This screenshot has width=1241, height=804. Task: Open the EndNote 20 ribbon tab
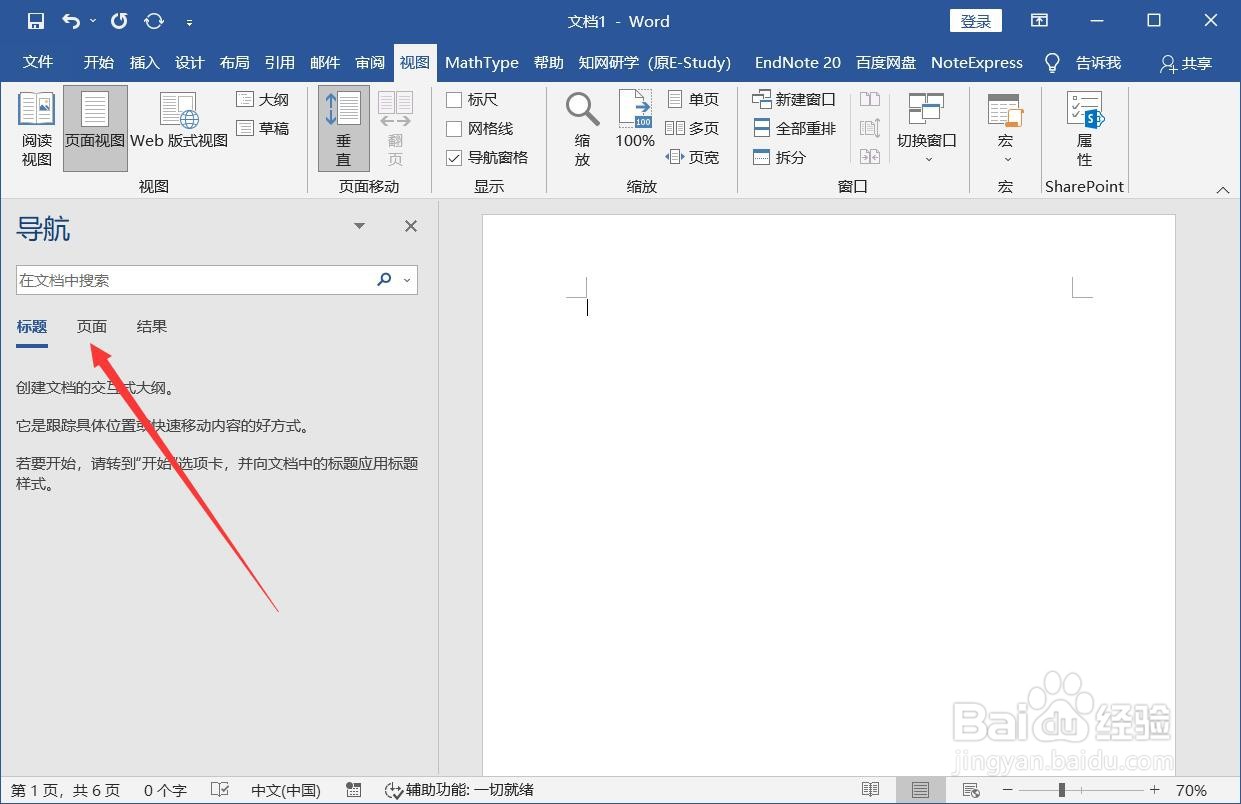point(797,62)
